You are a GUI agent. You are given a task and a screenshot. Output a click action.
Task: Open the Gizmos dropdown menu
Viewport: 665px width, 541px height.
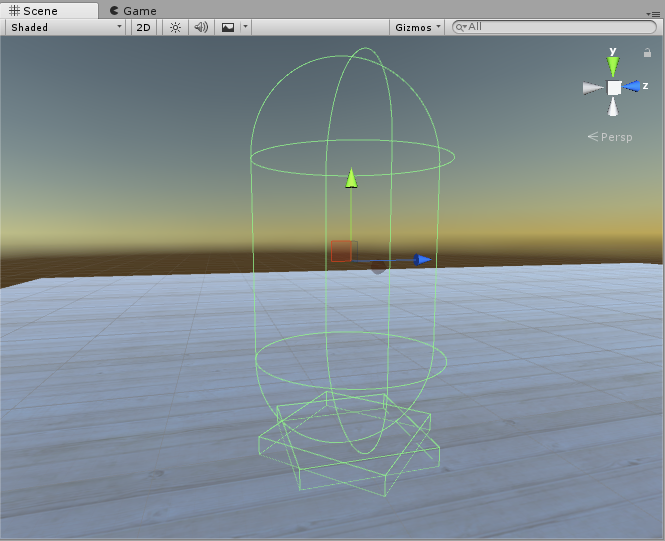tap(417, 28)
